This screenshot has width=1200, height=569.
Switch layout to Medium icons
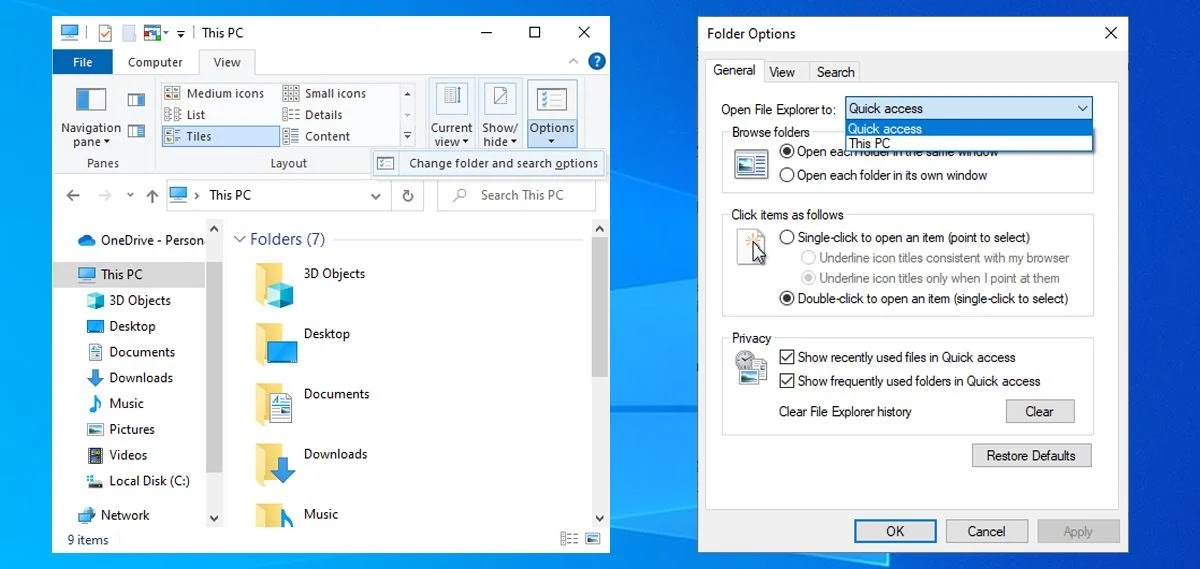pyautogui.click(x=215, y=93)
